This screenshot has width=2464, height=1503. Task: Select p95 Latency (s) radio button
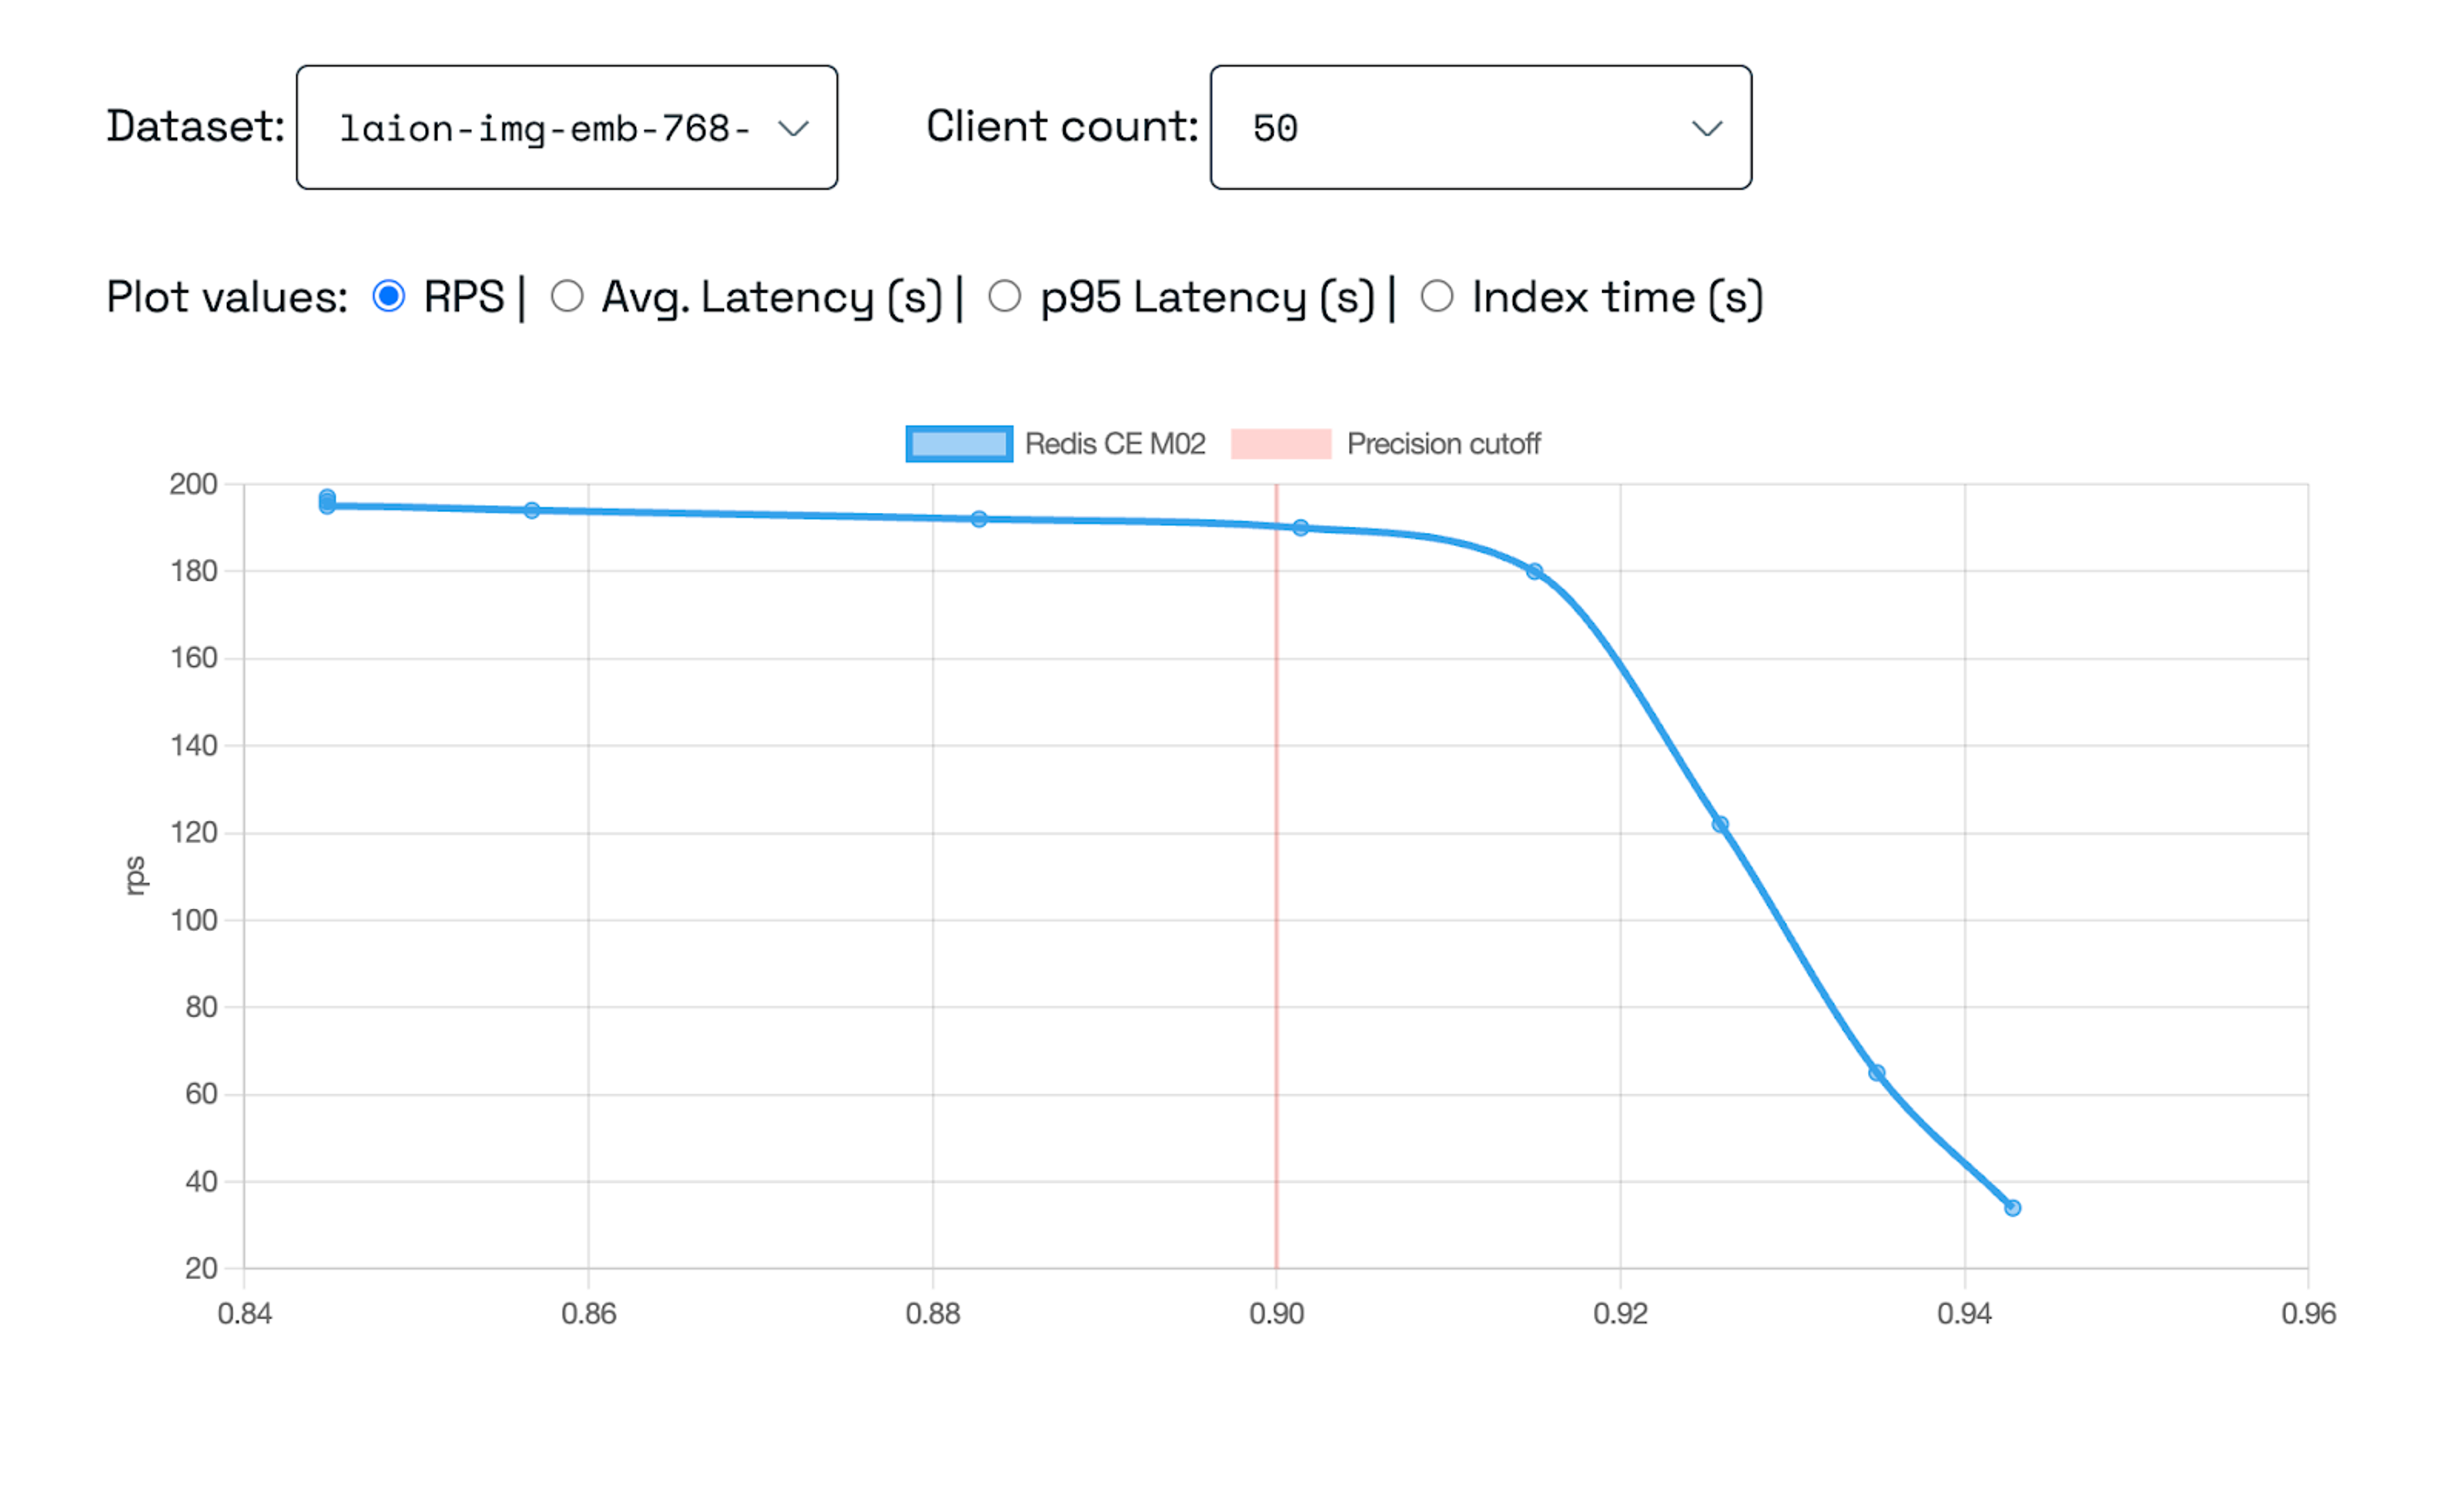[x=1004, y=297]
